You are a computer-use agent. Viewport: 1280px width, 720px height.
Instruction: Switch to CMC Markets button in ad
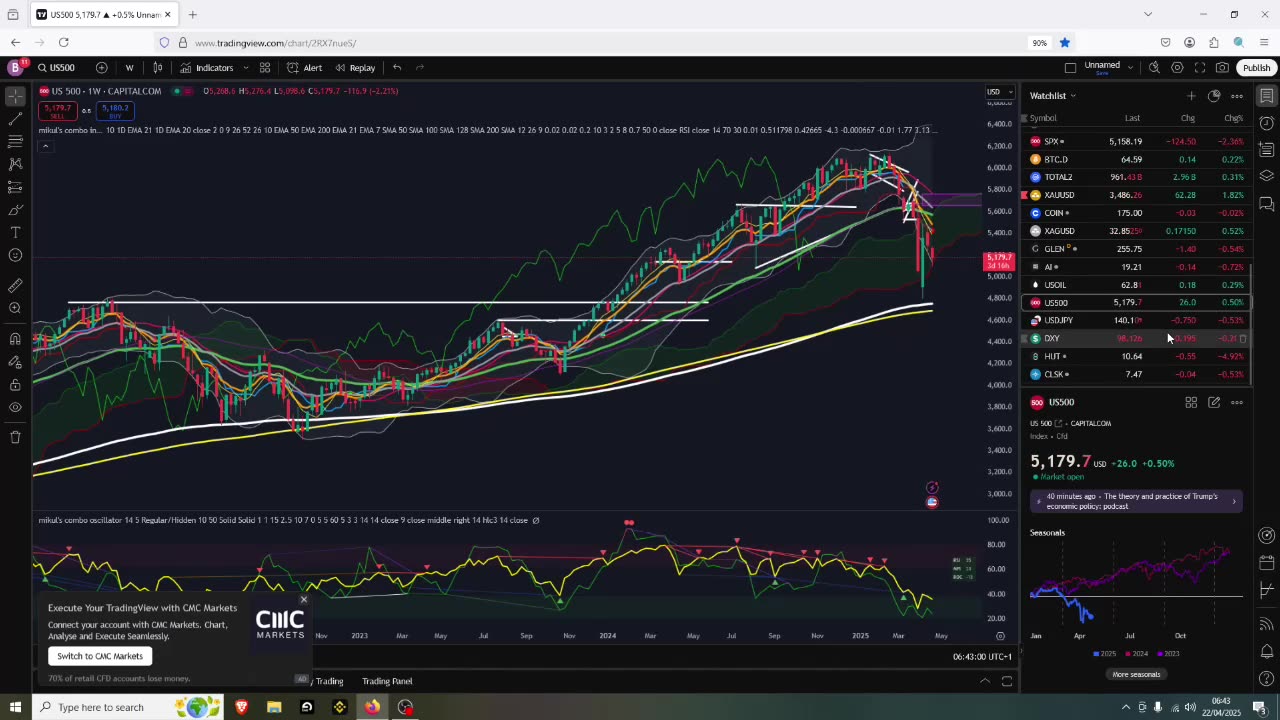tap(100, 656)
